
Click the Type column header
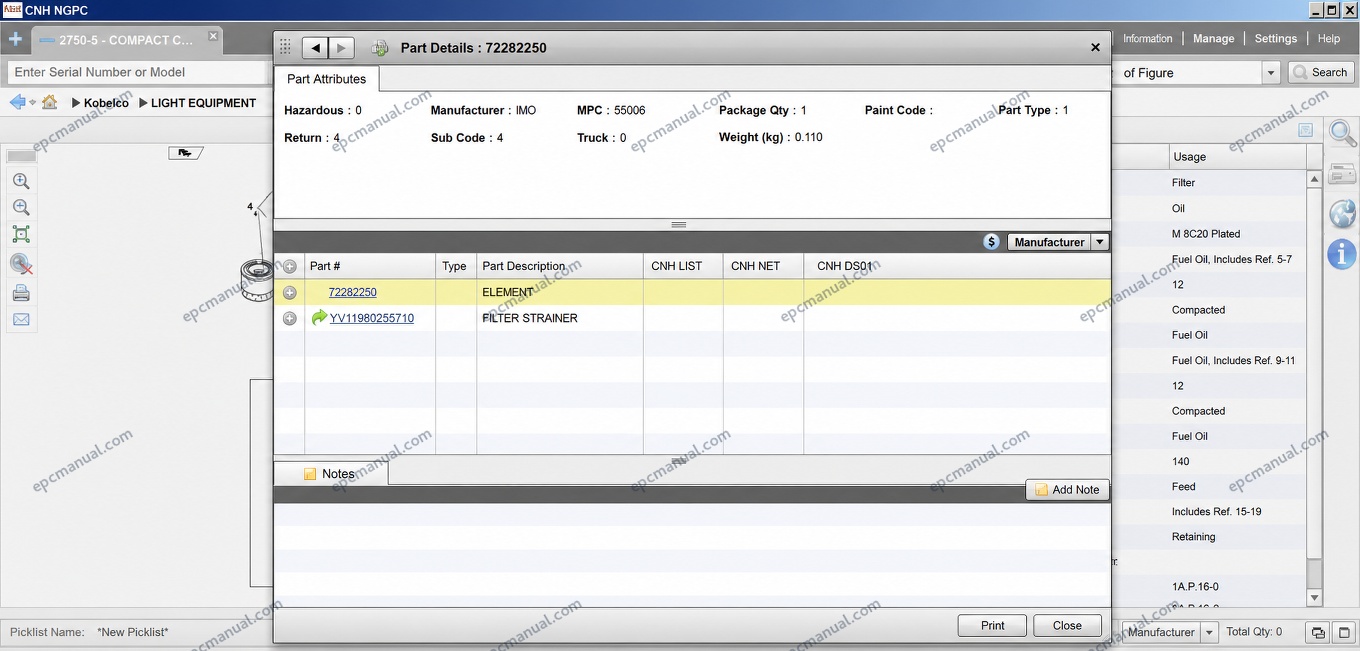[x=456, y=266]
